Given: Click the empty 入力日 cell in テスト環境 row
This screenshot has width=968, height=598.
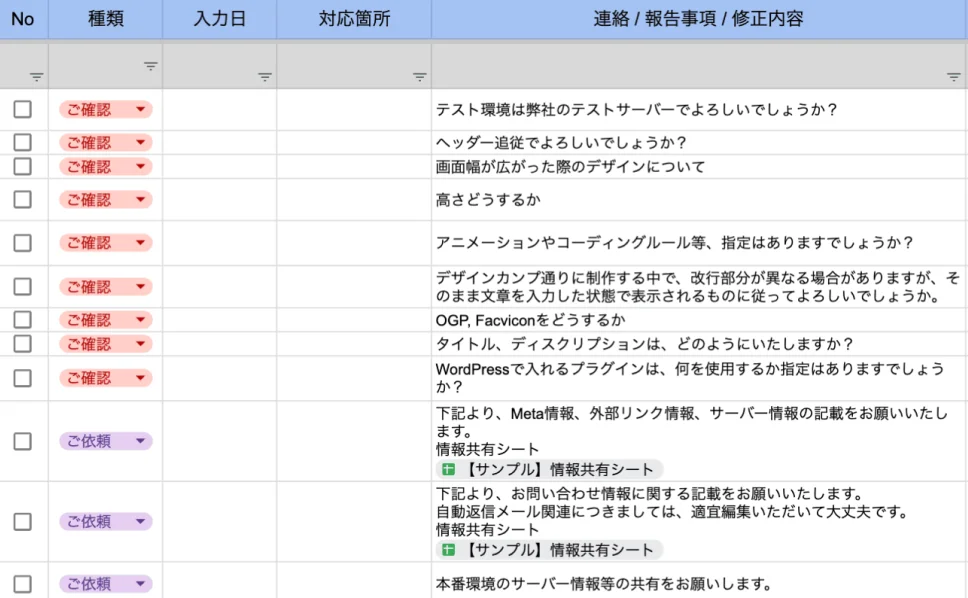Looking at the screenshot, I should coord(220,109).
